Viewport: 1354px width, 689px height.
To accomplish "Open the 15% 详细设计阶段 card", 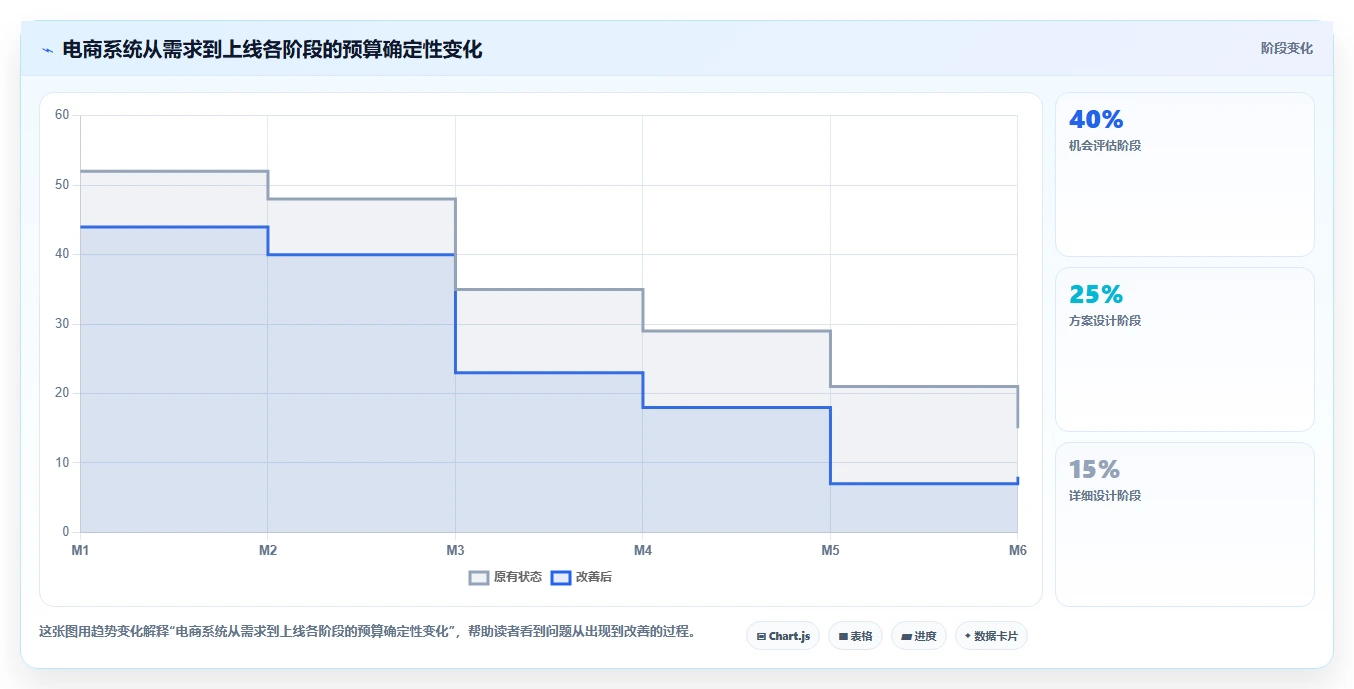I will (1184, 525).
